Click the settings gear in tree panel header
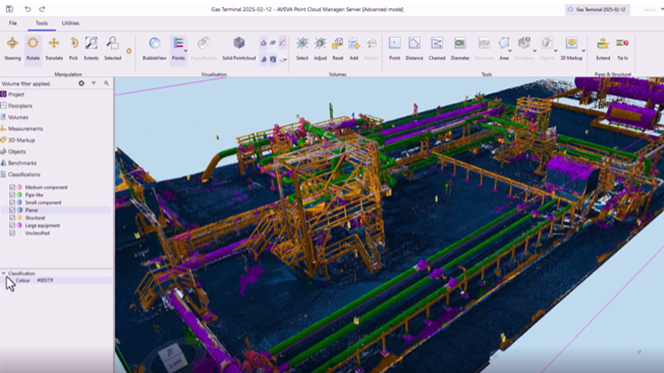Viewport: 664px width, 373px height. tap(81, 83)
